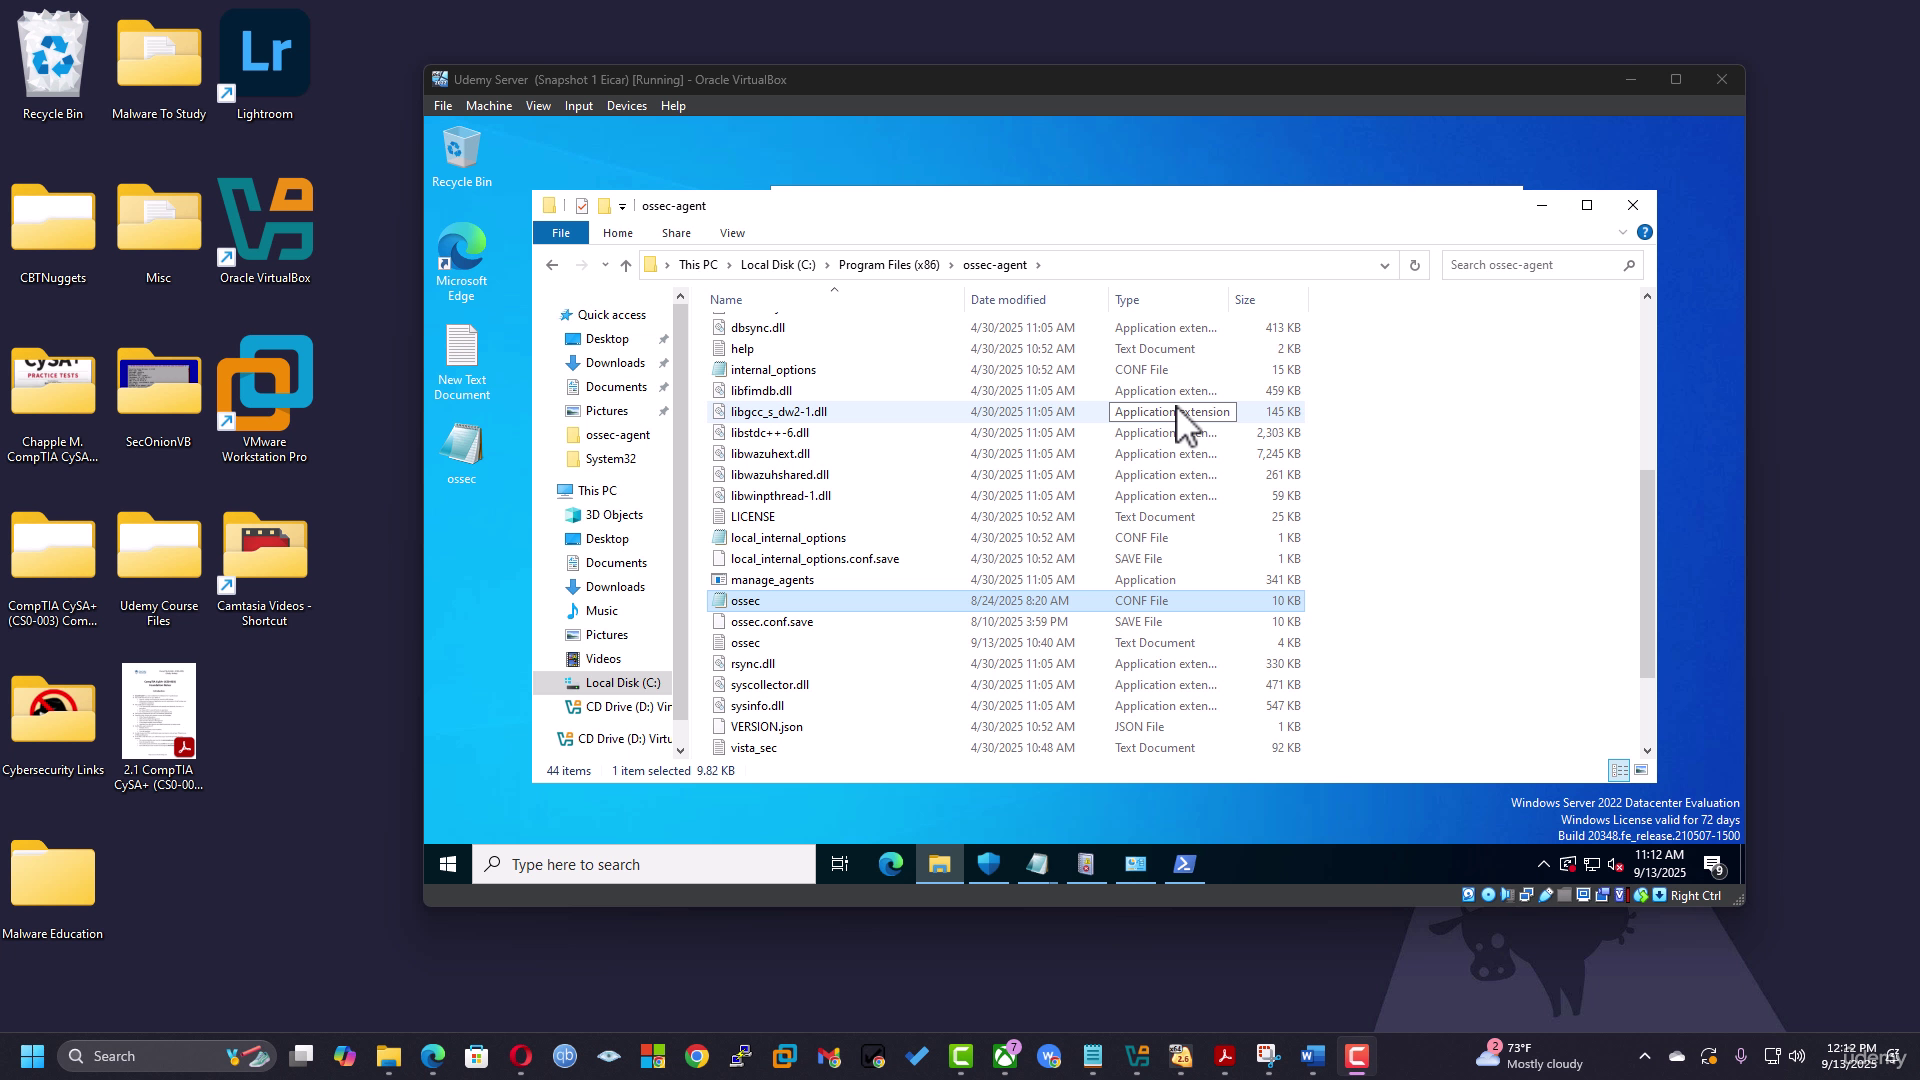Click Local Disk (C:) breadcrumb
Image resolution: width=1920 pixels, height=1080 pixels.
coord(778,265)
